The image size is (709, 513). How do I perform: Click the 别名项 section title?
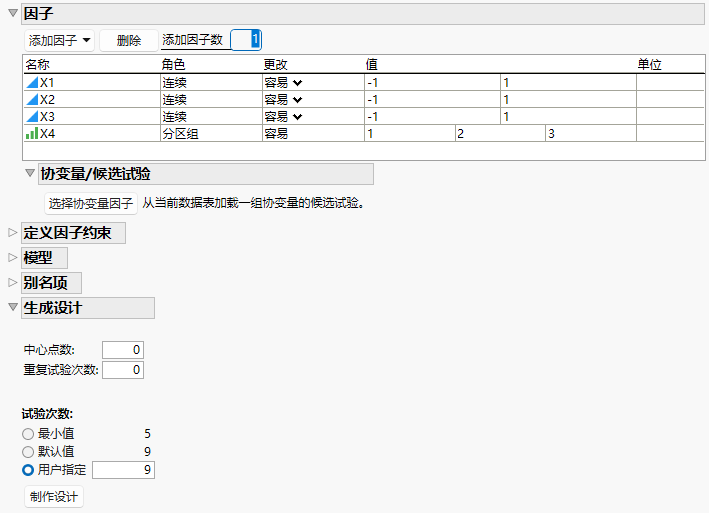coord(46,283)
